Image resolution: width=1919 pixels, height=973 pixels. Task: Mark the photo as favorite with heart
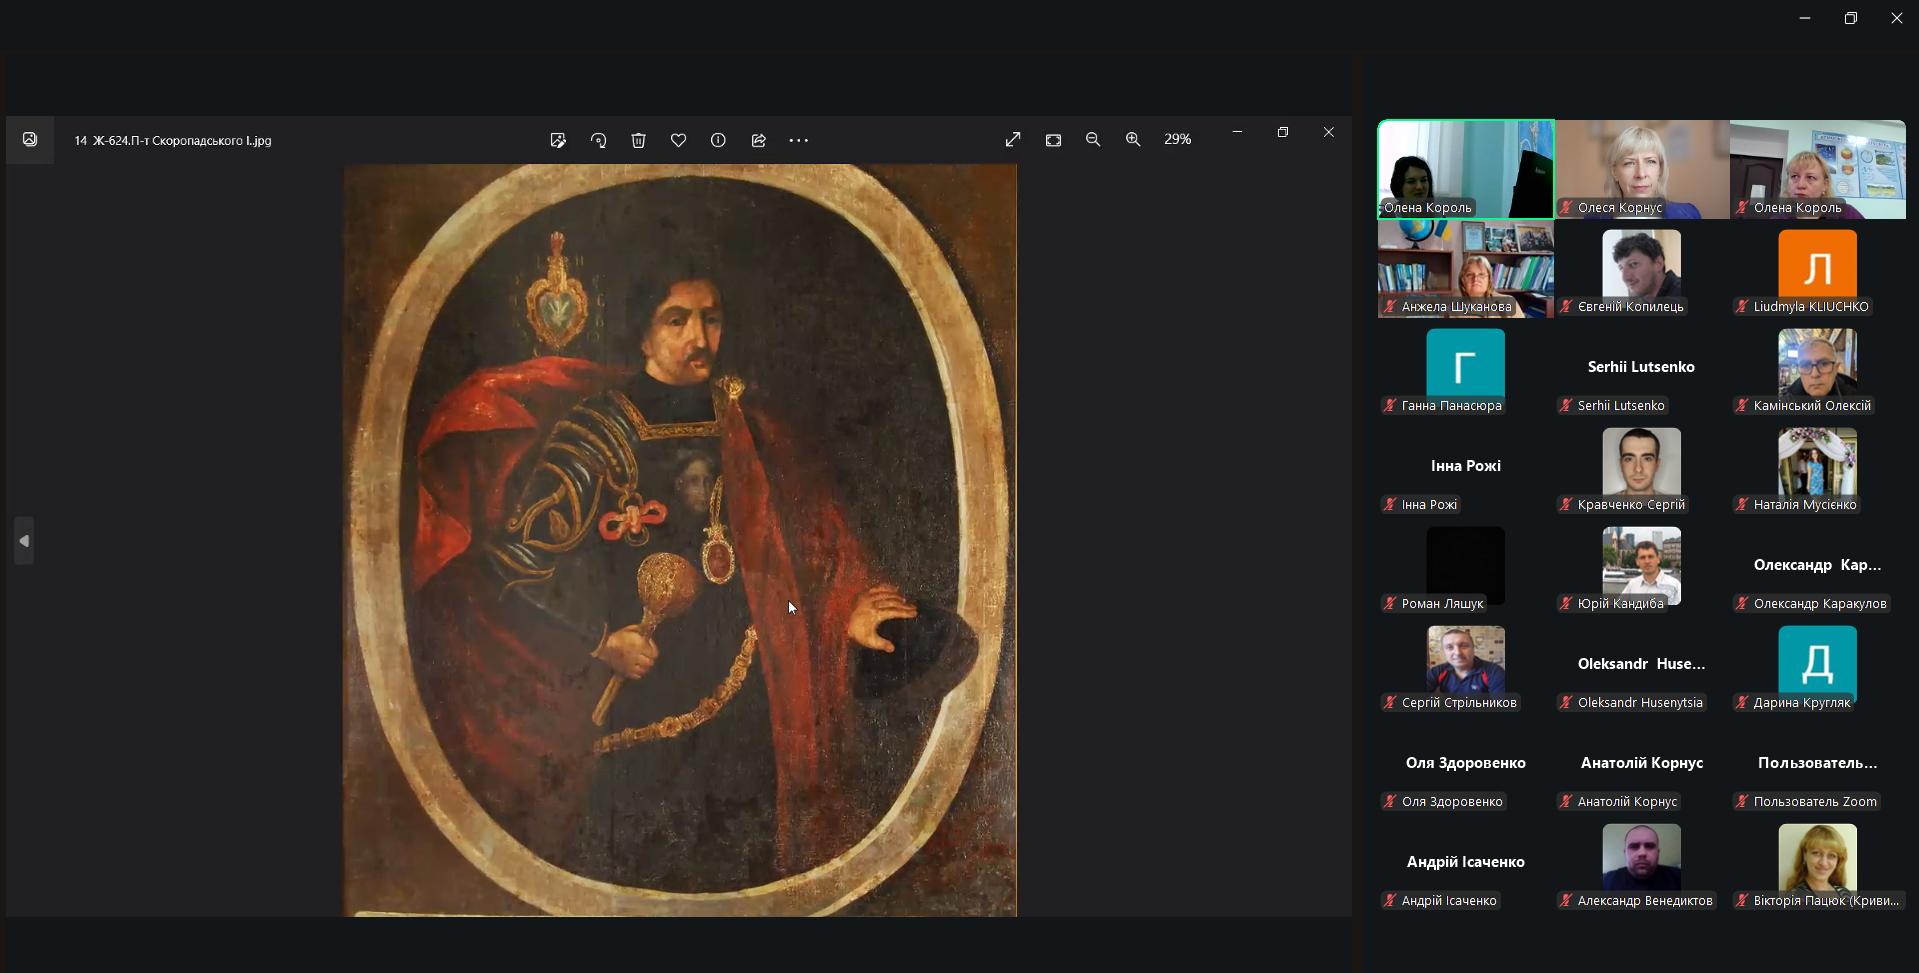click(x=678, y=140)
